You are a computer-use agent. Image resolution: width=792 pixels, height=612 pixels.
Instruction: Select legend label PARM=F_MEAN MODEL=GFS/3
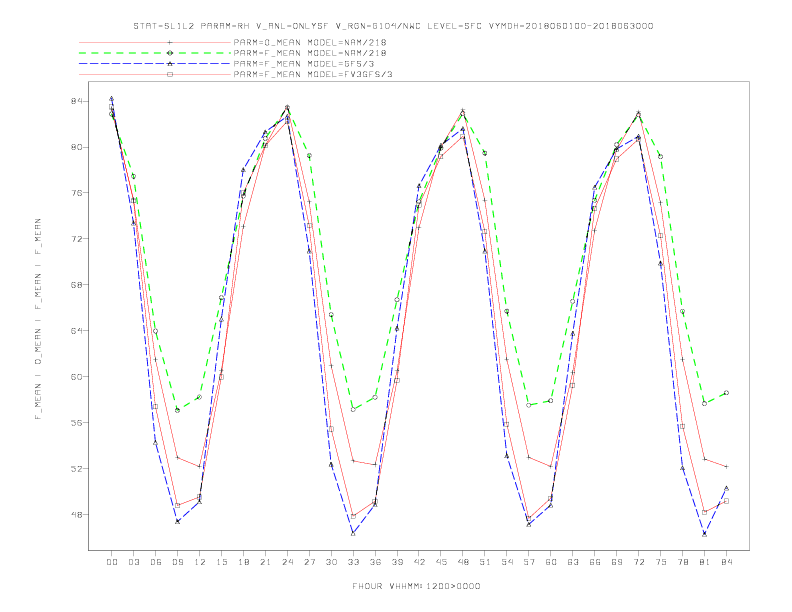tap(304, 64)
